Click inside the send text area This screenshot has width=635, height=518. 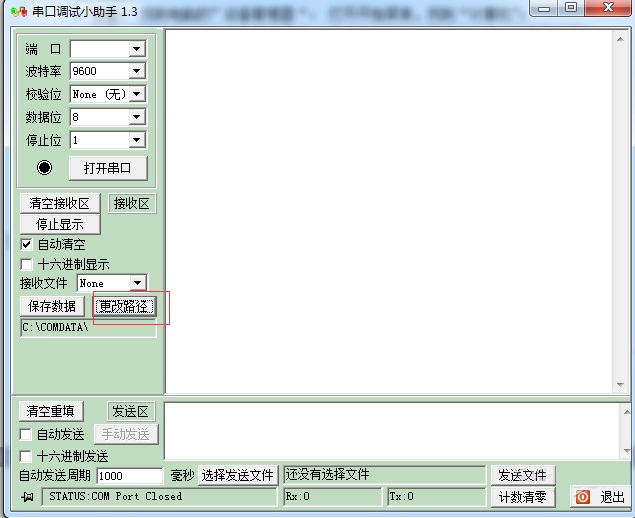click(392, 431)
